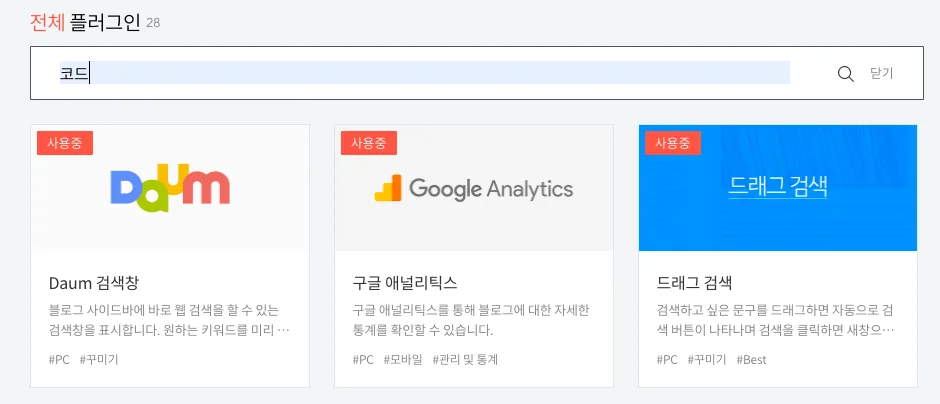Screen dimensions: 940x404
Task: Click the magnifying glass search icon
Action: (x=845, y=74)
